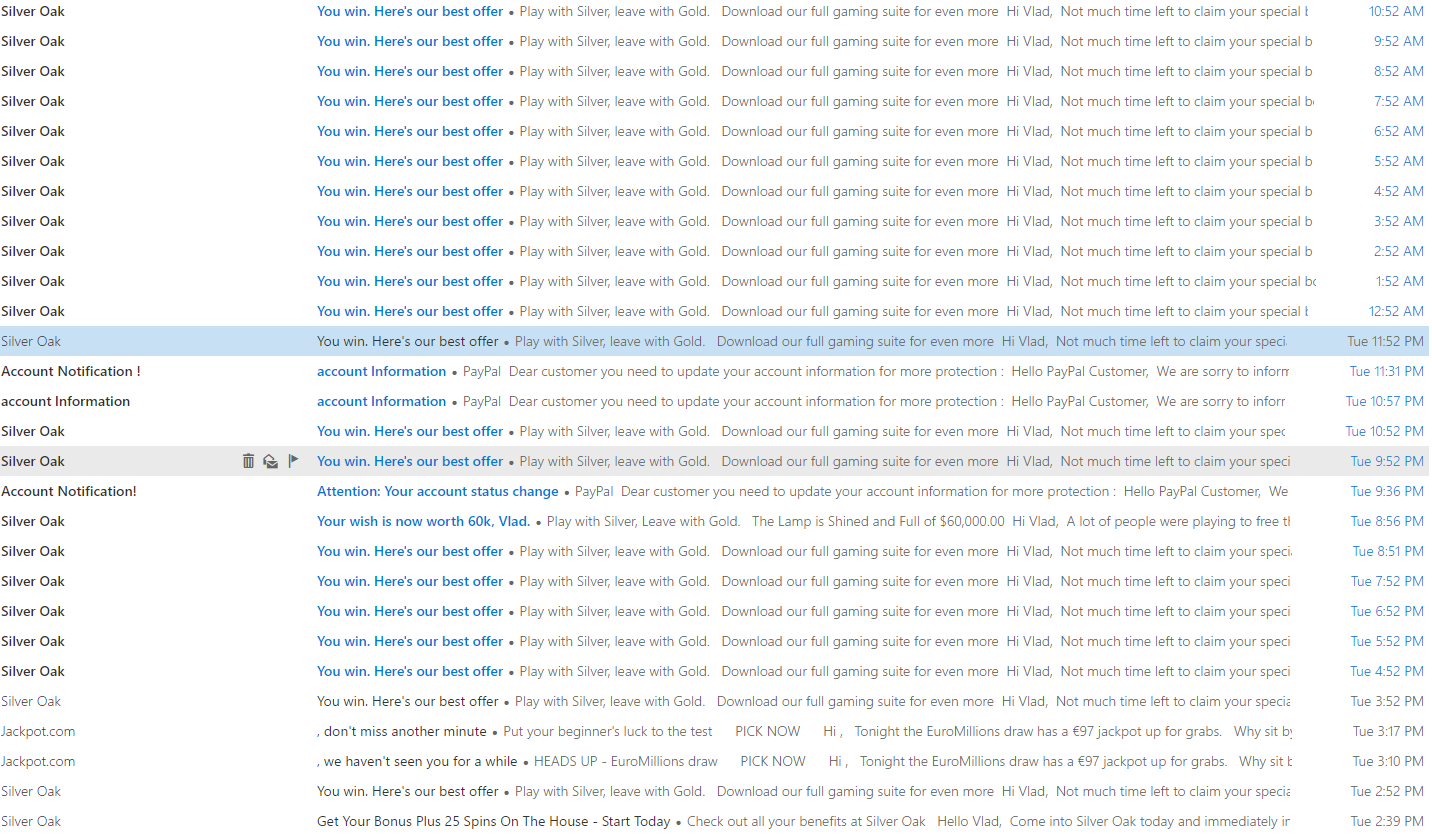This screenshot has height=834, width=1432.
Task: Select the 2:52 AM Silver Oak email
Action: point(716,251)
